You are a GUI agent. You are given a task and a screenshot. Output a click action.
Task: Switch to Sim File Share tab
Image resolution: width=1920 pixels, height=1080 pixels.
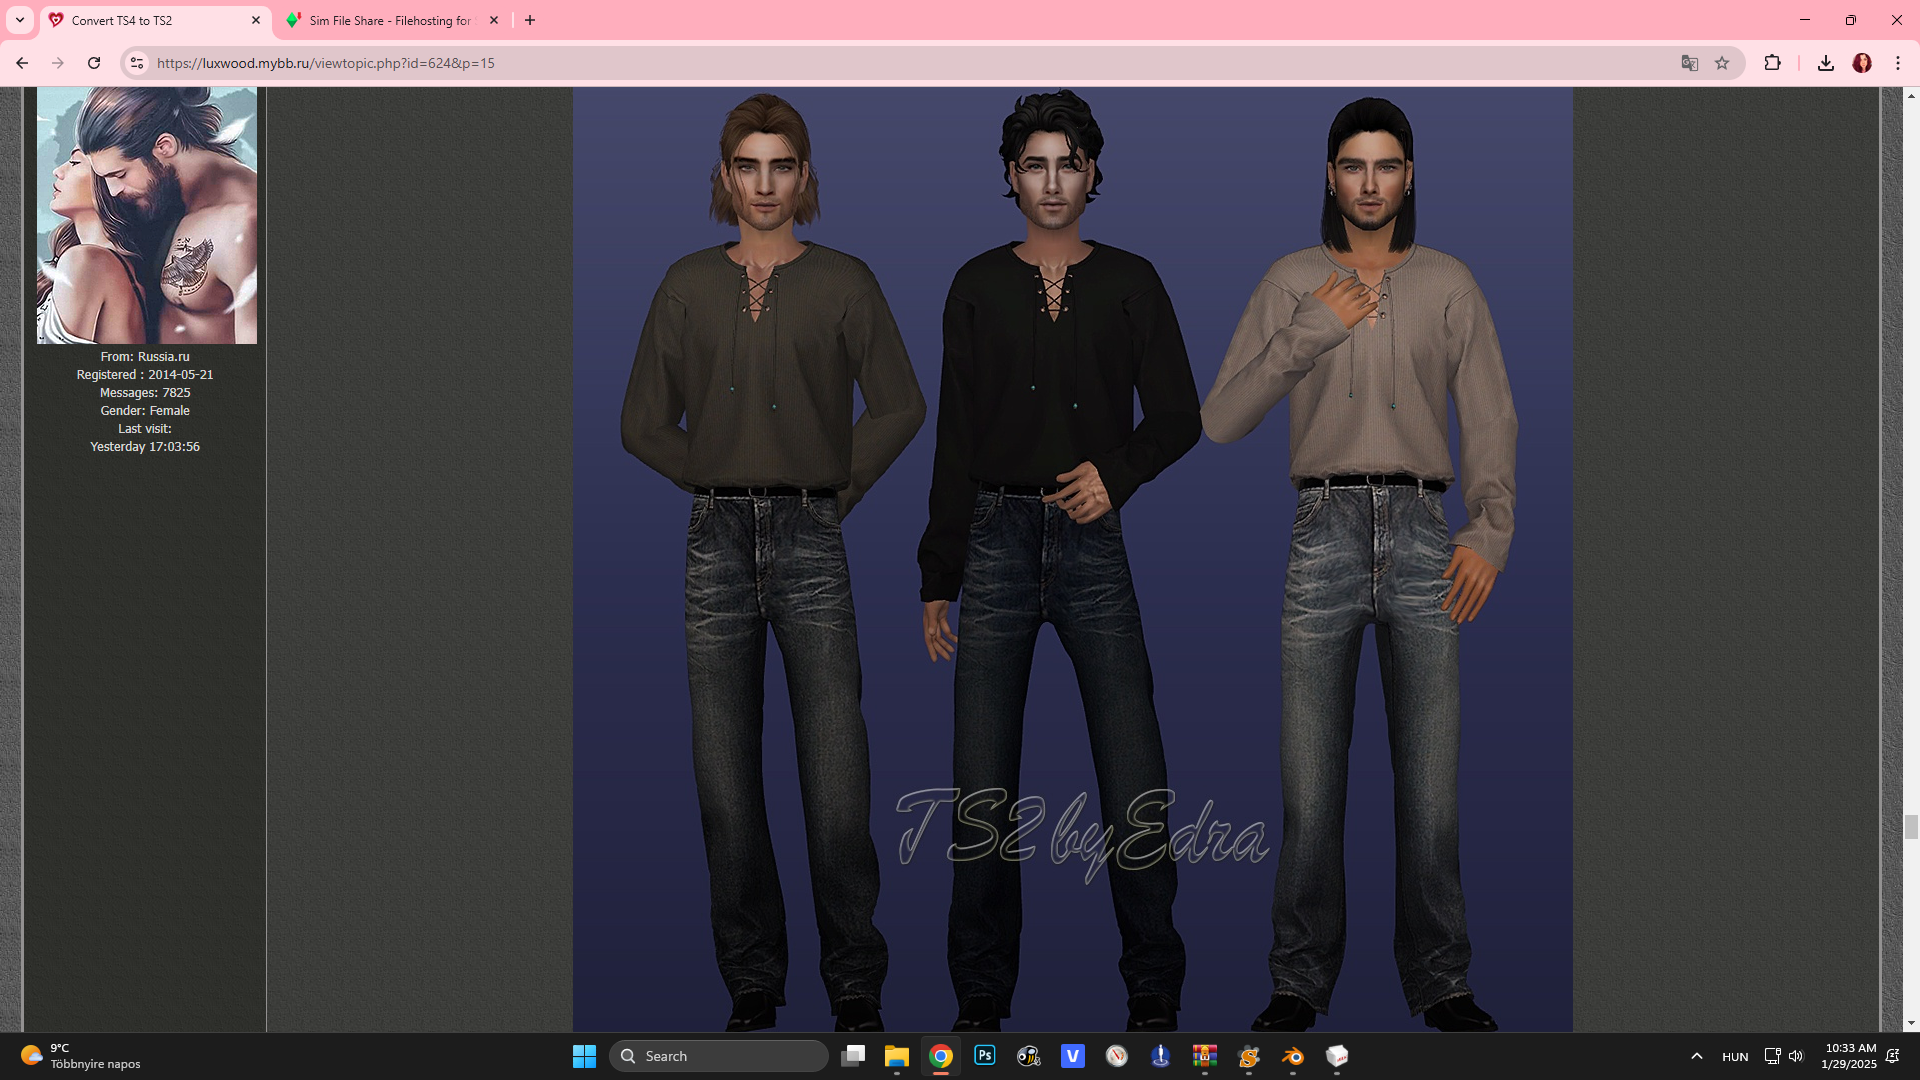tap(393, 20)
